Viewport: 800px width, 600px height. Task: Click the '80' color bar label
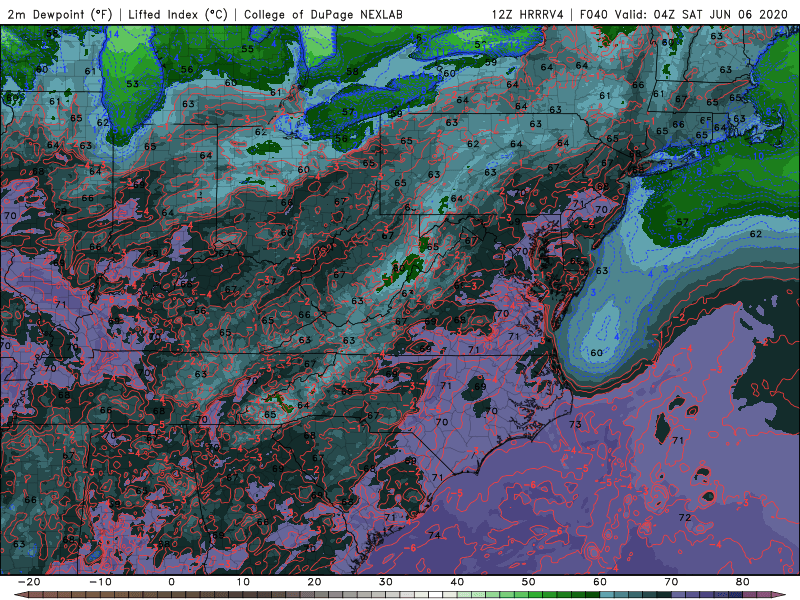point(743,582)
